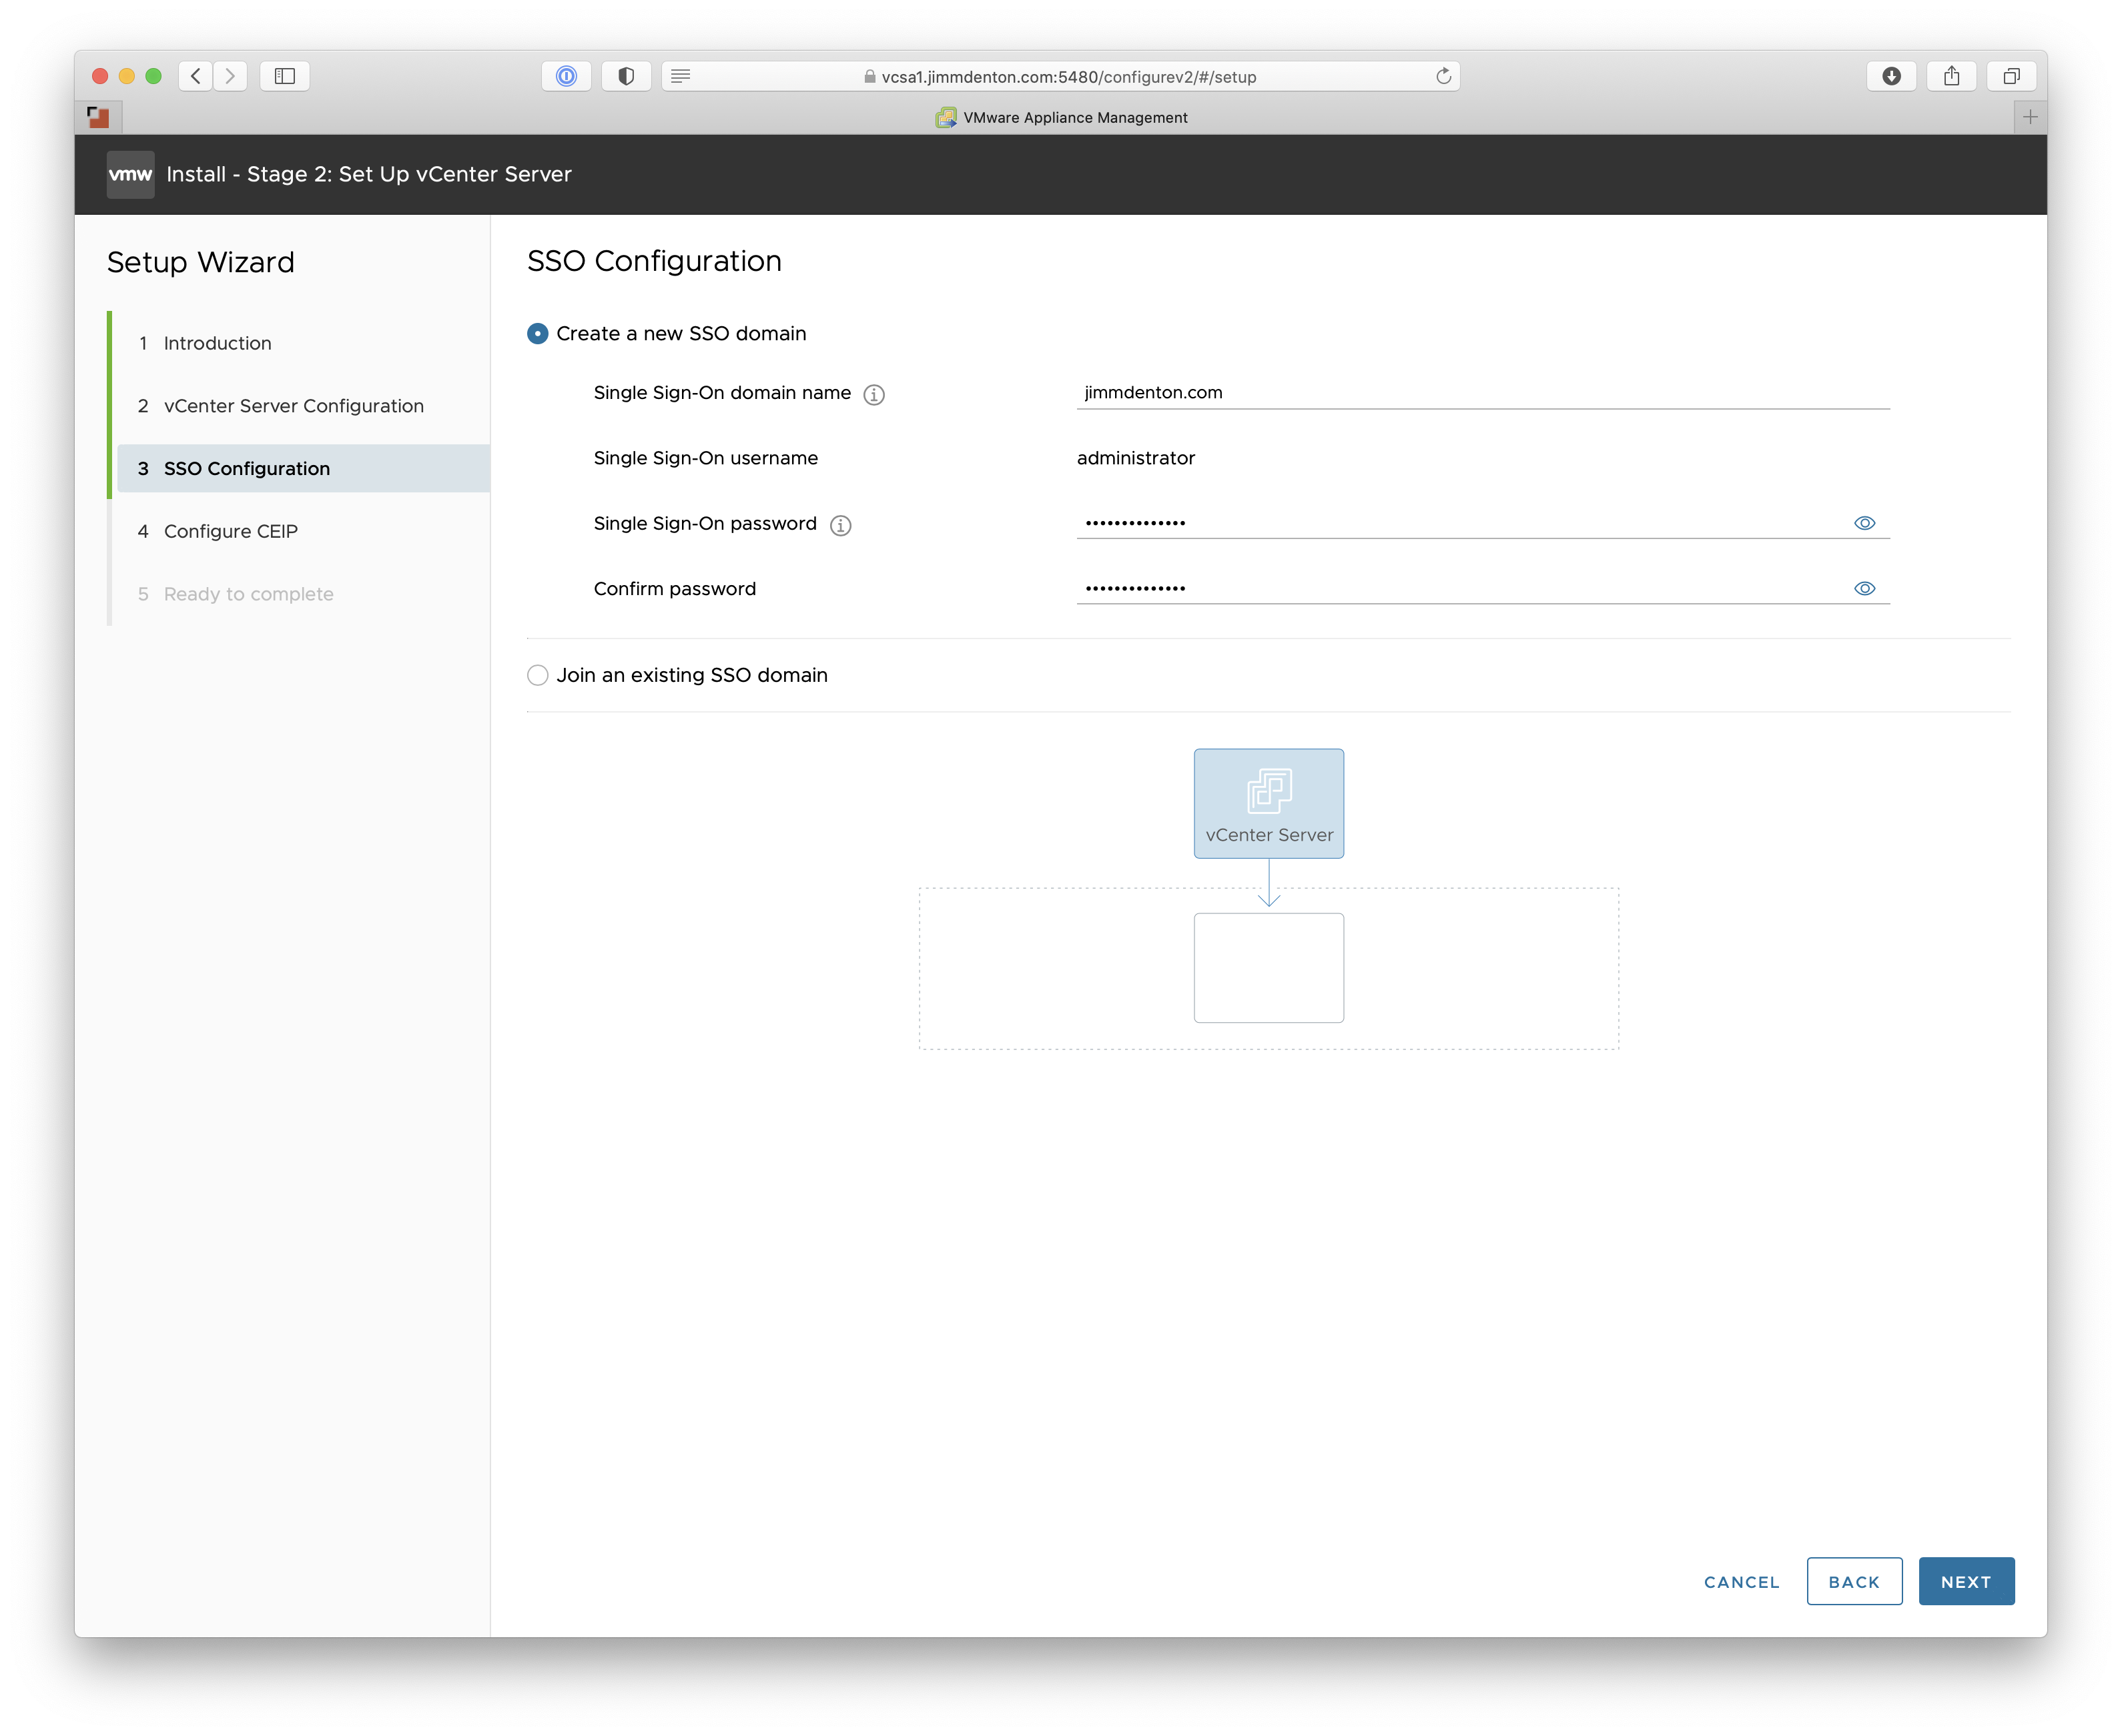
Task: Click the privacy shield icon
Action: click(626, 76)
